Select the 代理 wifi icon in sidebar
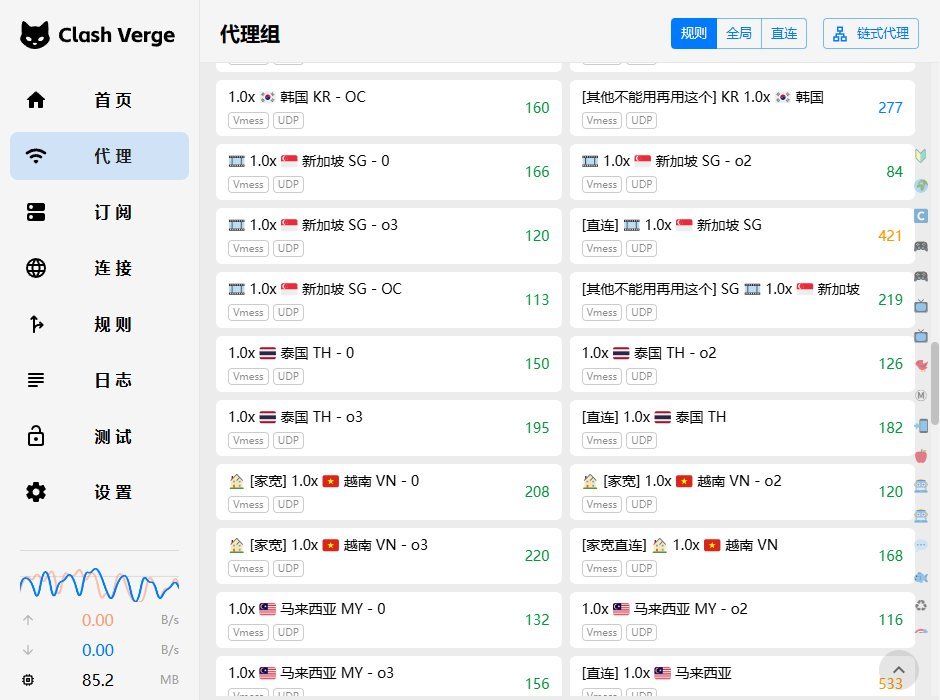Image resolution: width=940 pixels, height=700 pixels. click(x=36, y=156)
